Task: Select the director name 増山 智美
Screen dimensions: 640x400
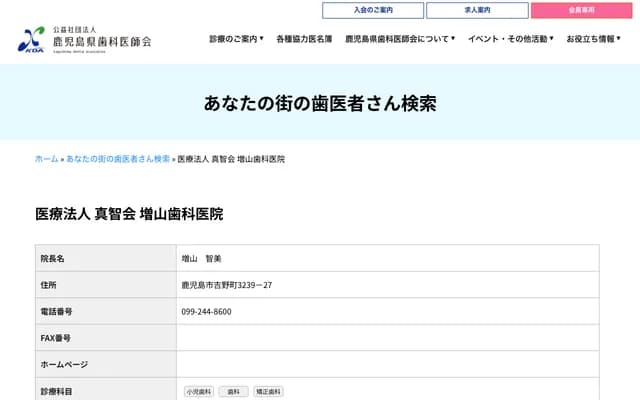Action: click(201, 258)
